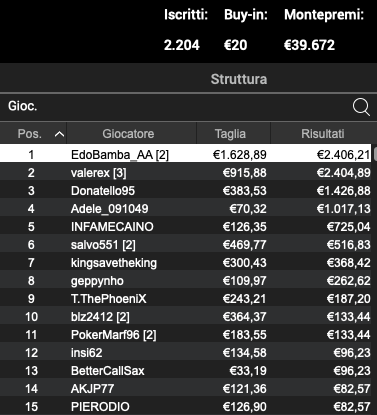The height and width of the screenshot is (415, 377).
Task: Choose the Donatello95 player row
Action: point(185,190)
